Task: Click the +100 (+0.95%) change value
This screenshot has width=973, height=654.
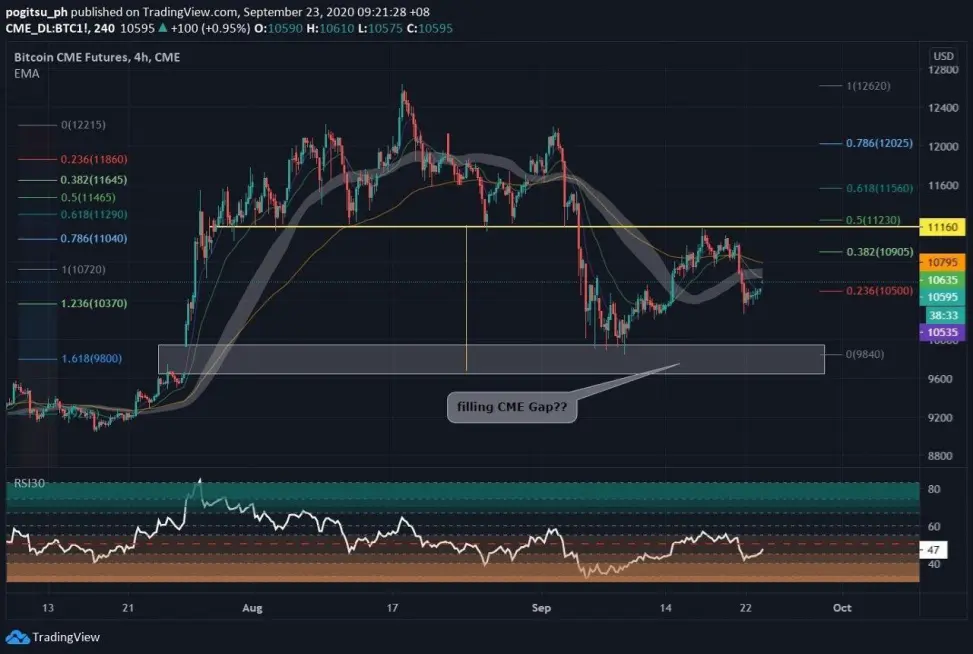Action: point(210,28)
